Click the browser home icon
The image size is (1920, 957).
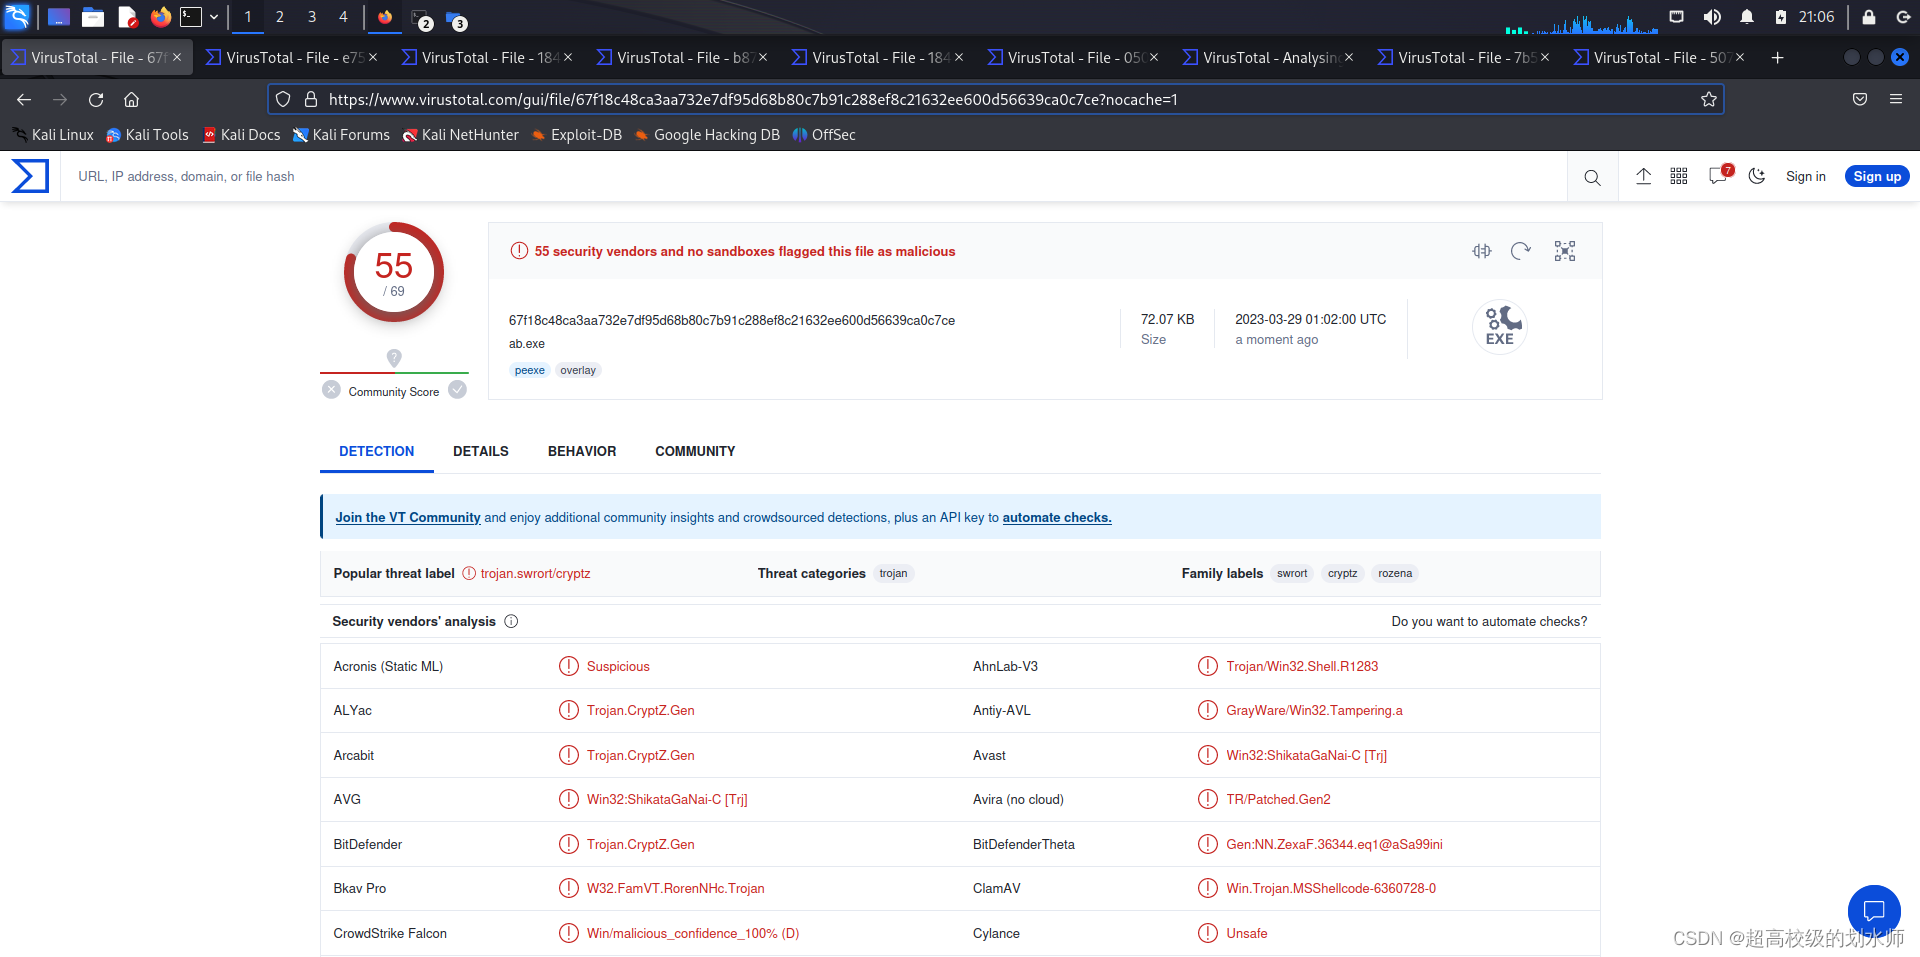[131, 99]
